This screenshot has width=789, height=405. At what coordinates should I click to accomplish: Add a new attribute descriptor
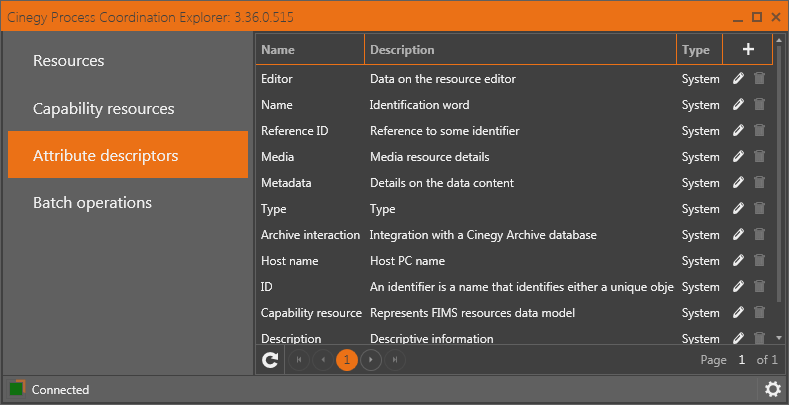point(748,49)
